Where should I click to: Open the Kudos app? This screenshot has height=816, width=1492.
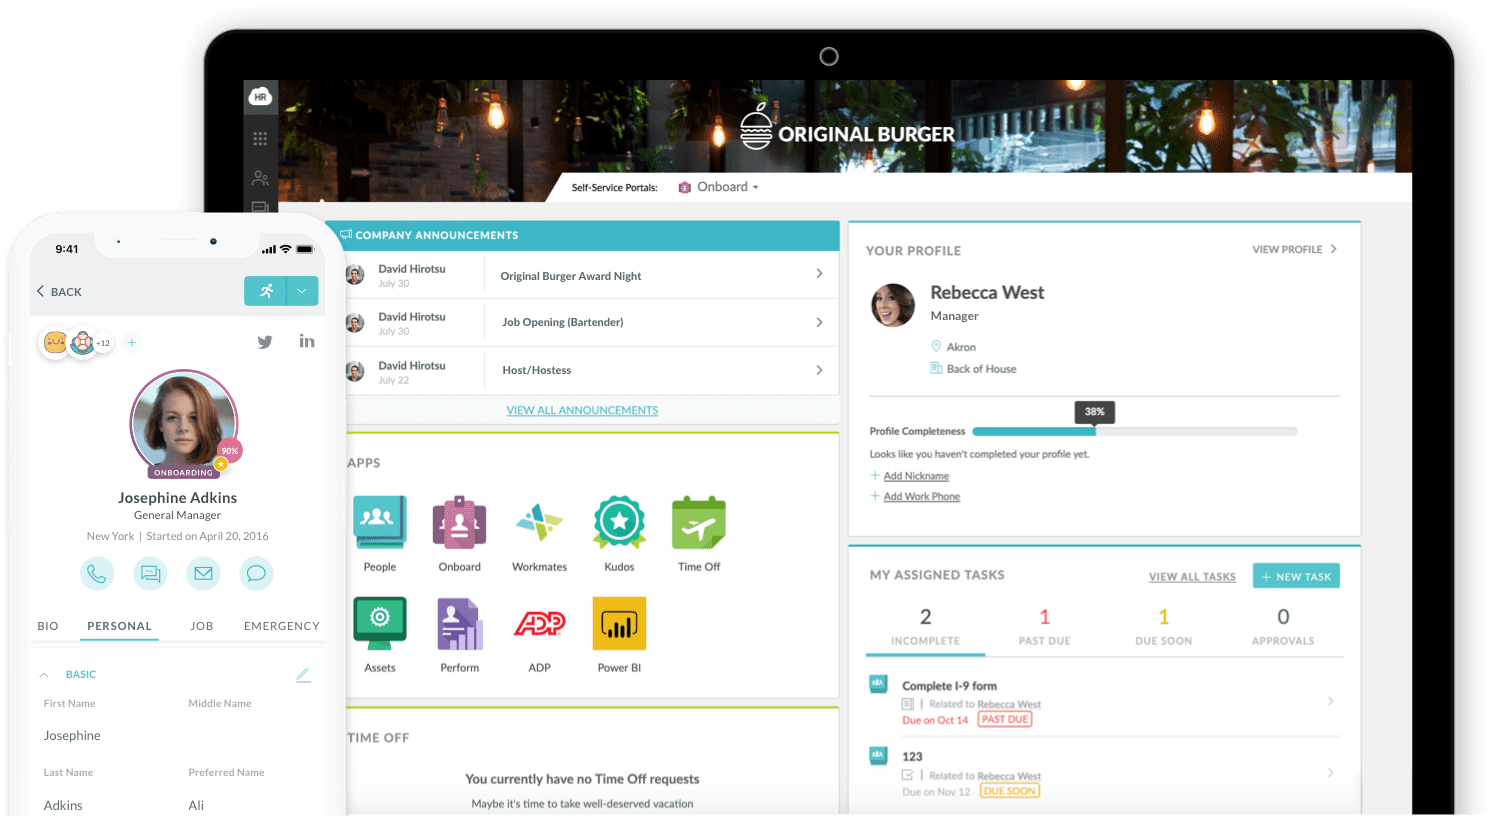(618, 521)
